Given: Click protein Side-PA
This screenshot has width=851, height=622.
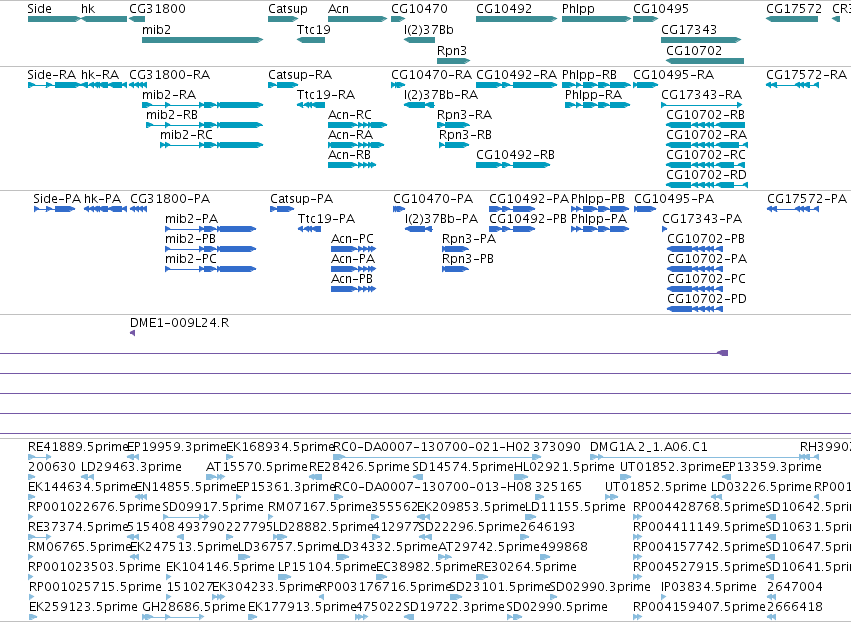Looking at the screenshot, I should point(54,209).
